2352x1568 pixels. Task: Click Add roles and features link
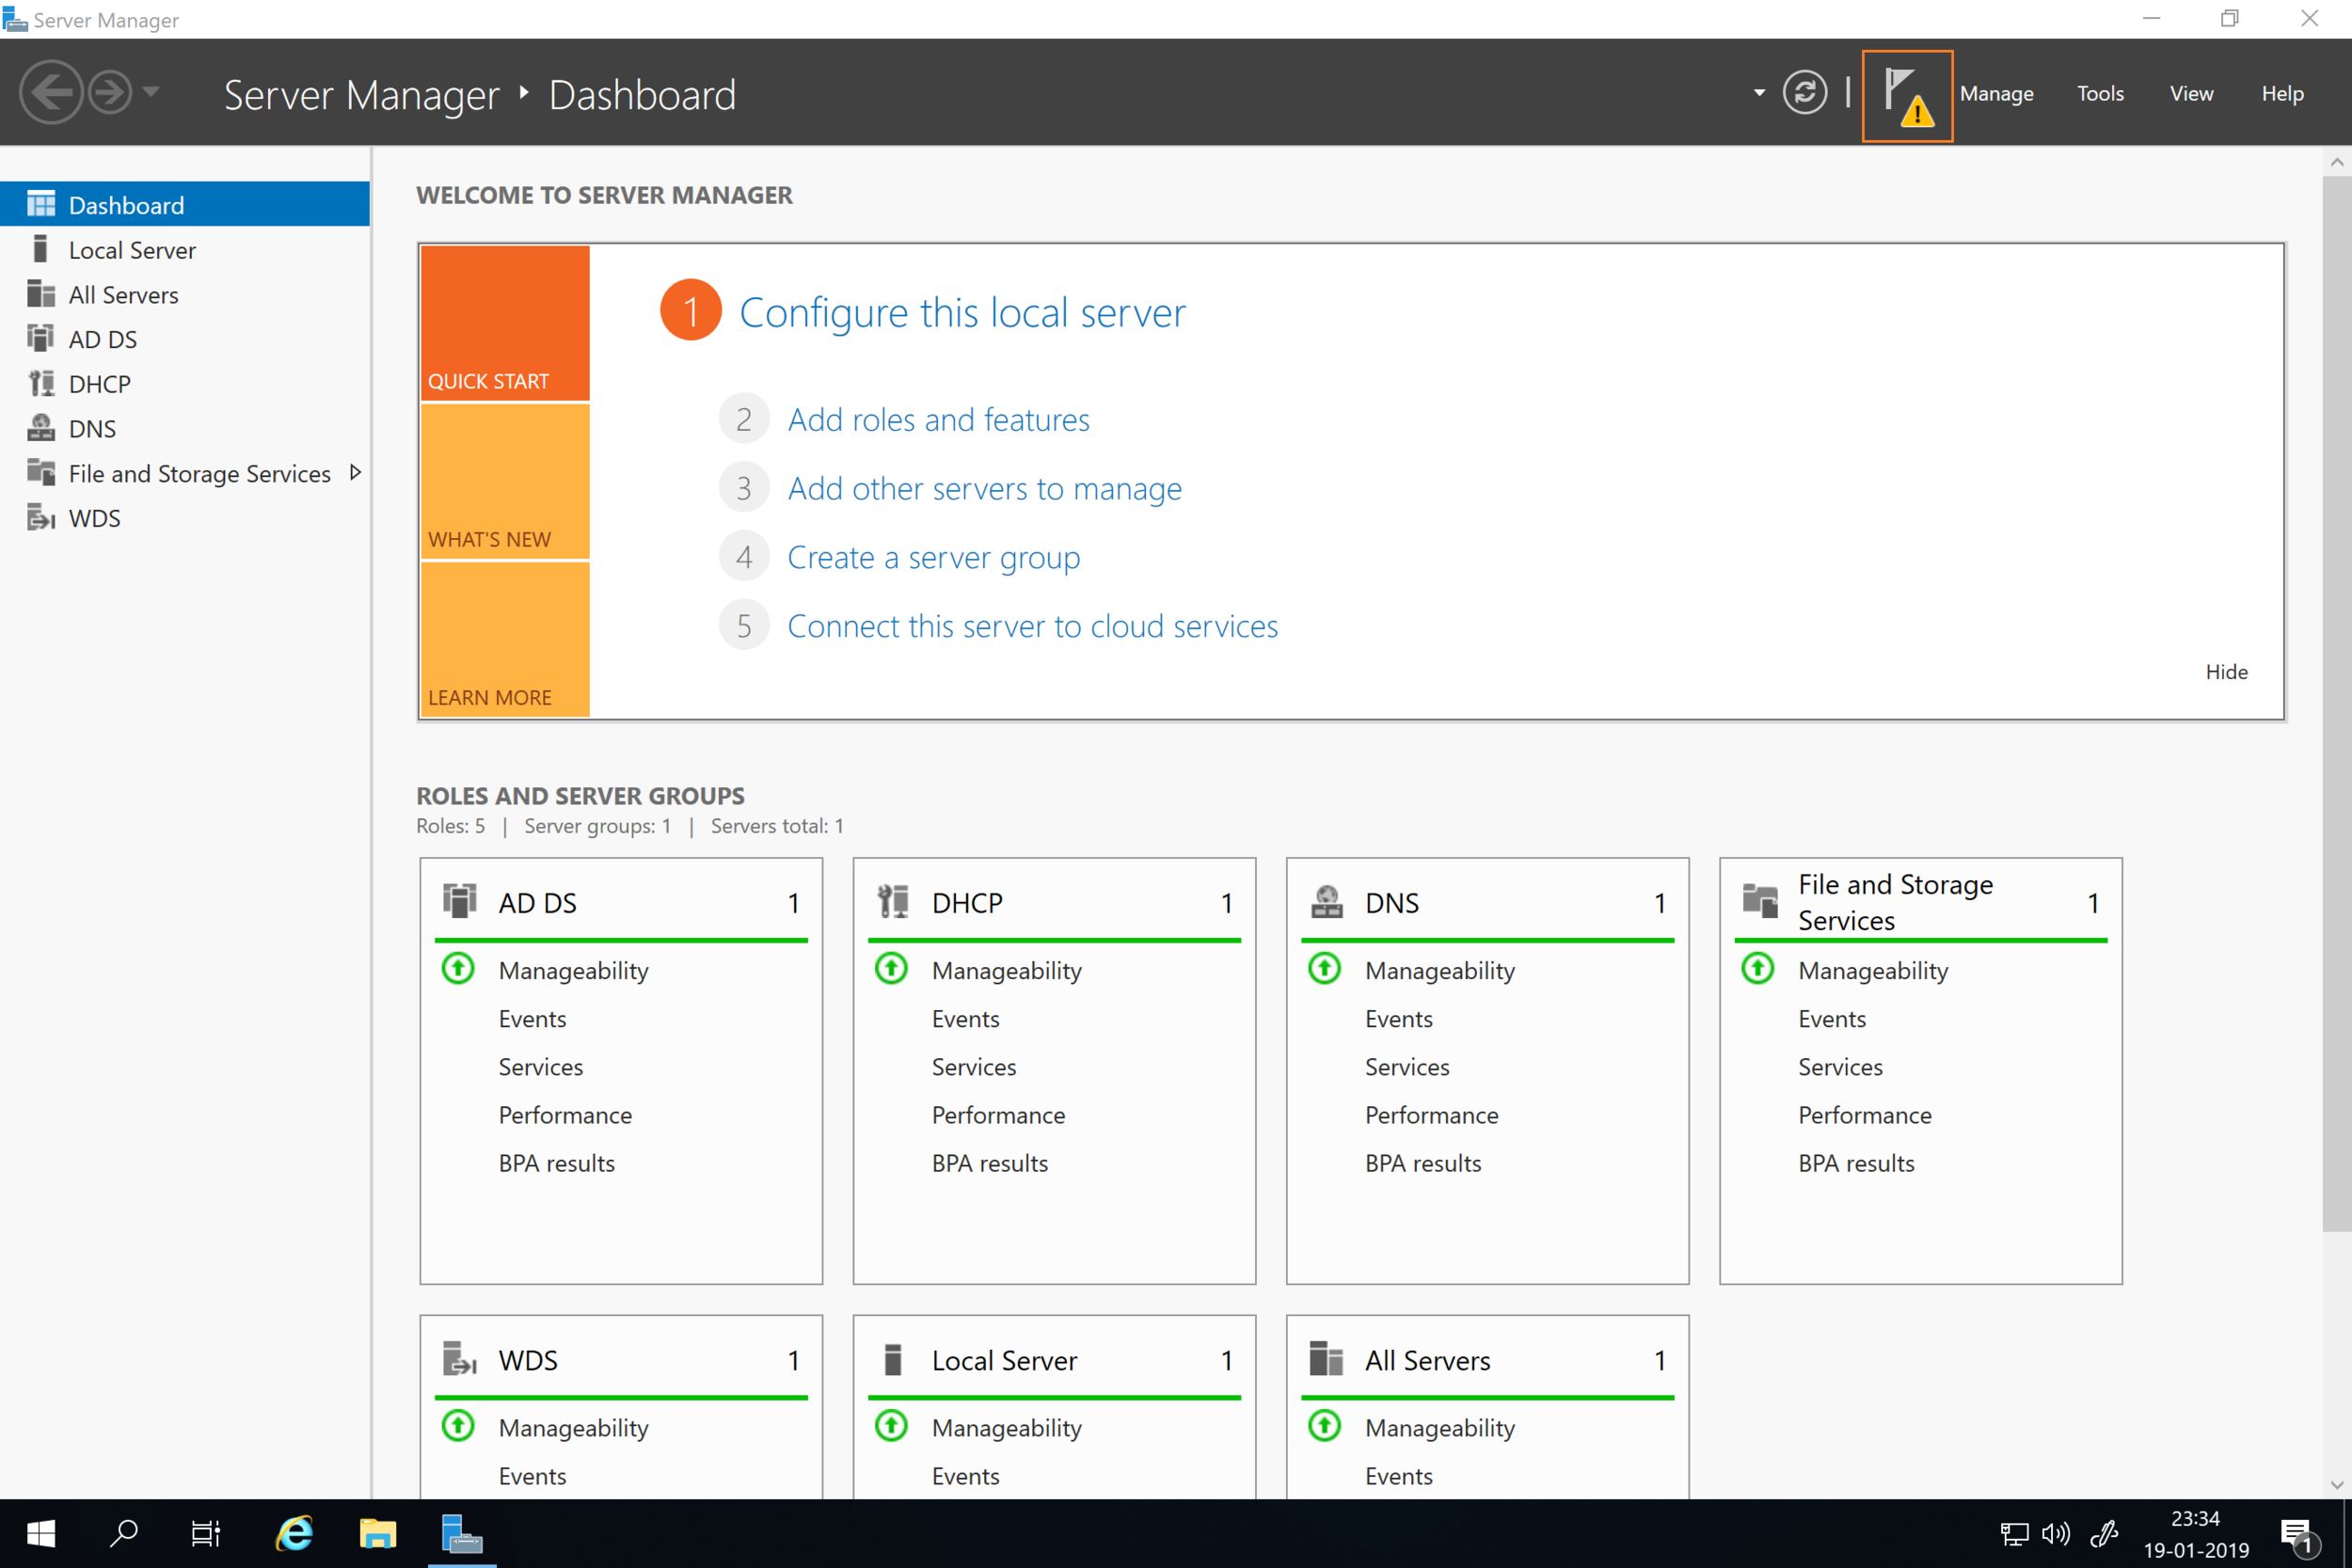938,419
